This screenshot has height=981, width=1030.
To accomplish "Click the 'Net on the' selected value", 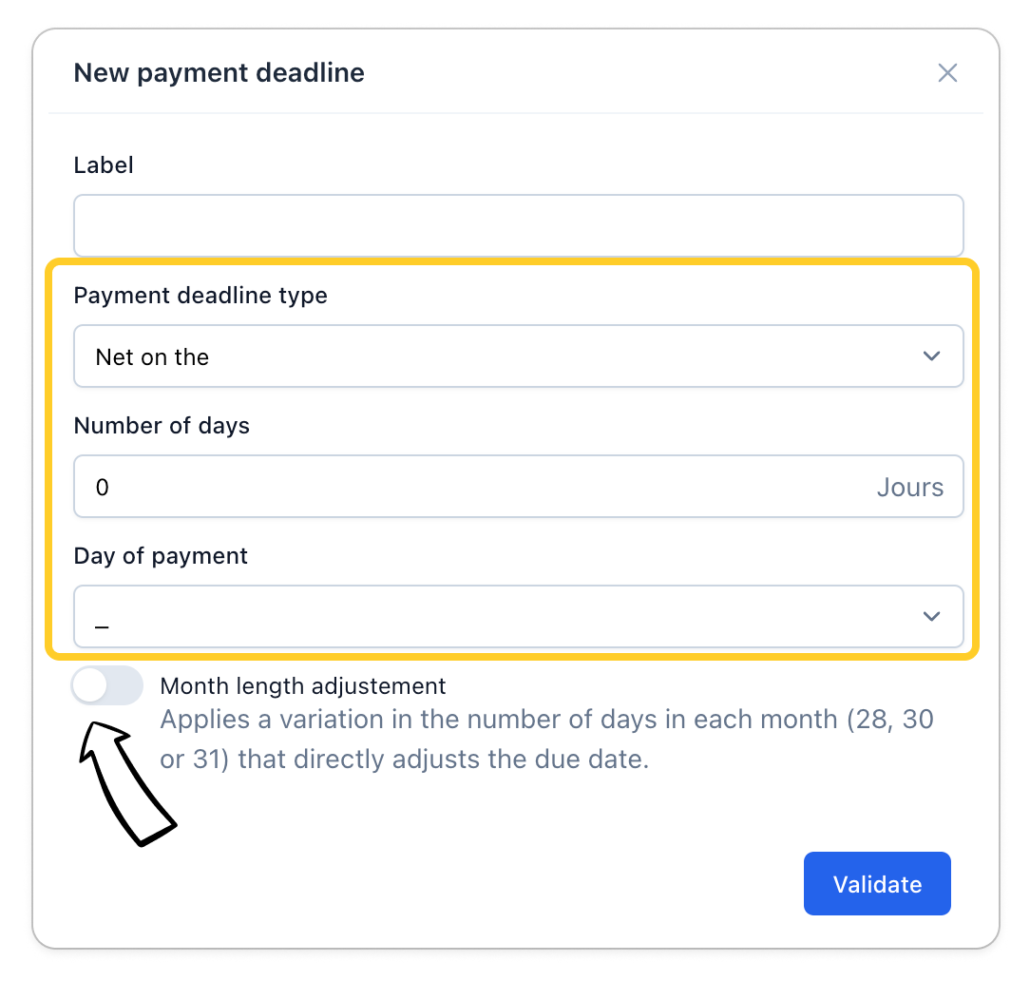I will tap(152, 357).
